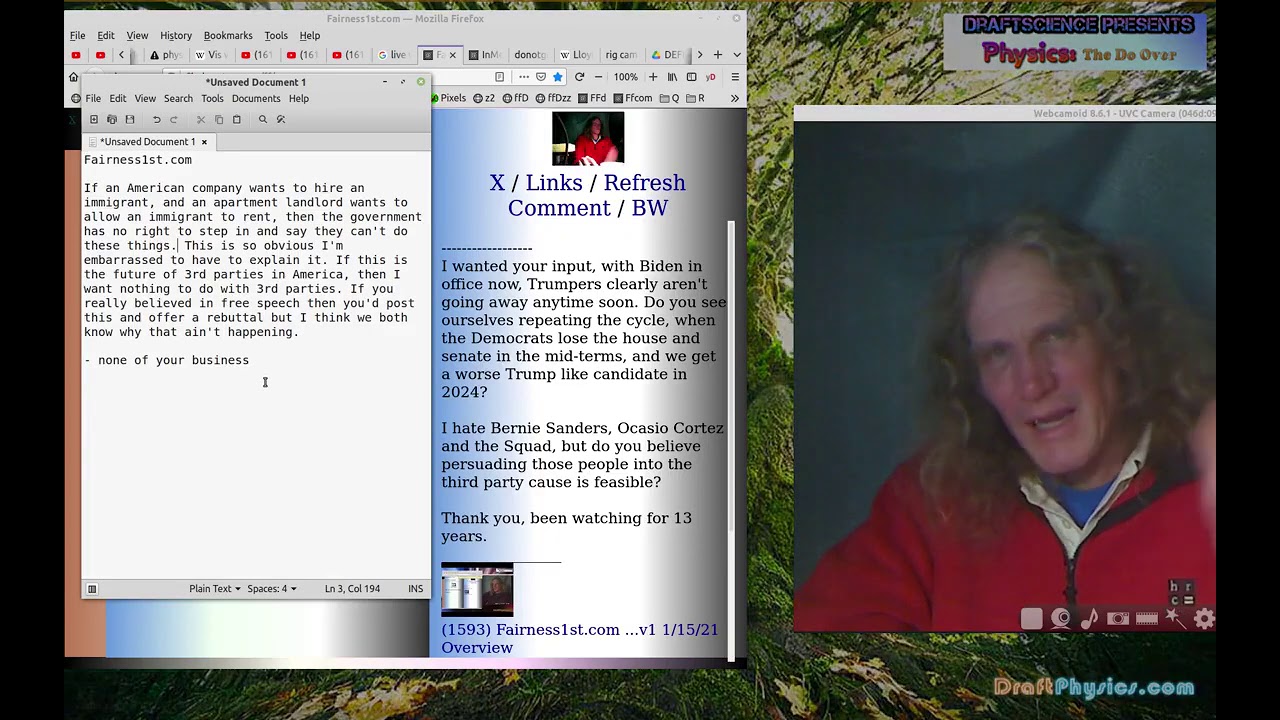The image size is (1280, 720).
Task: Open the (1593) Fairness1st.com Overview link
Action: [579, 638]
